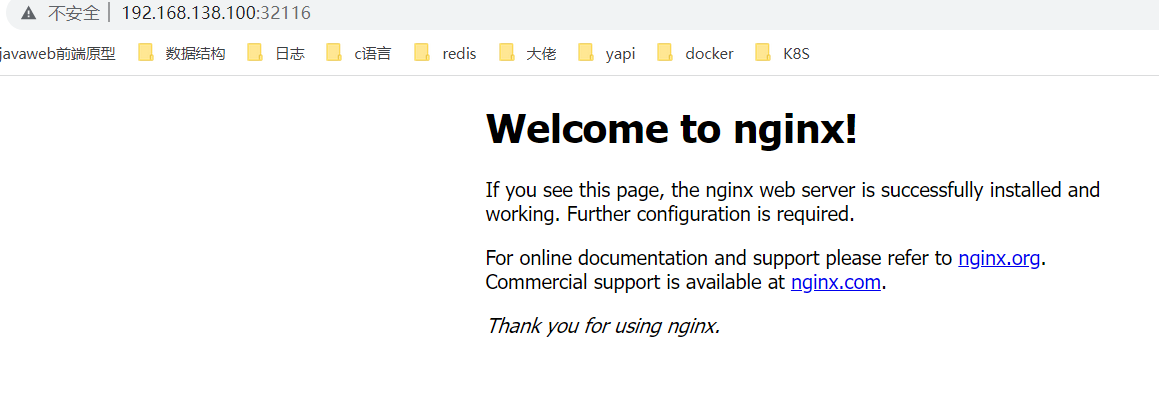Viewport: 1159px width, 416px height.
Task: Follow the nginx.com commercial support link
Action: point(835,282)
